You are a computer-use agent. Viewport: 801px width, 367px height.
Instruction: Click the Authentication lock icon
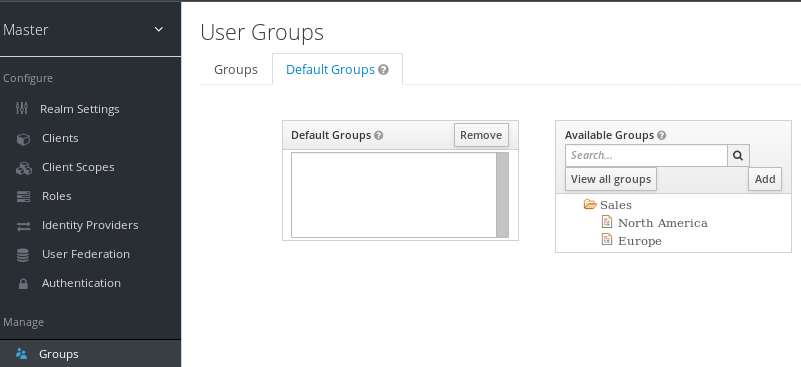point(23,284)
